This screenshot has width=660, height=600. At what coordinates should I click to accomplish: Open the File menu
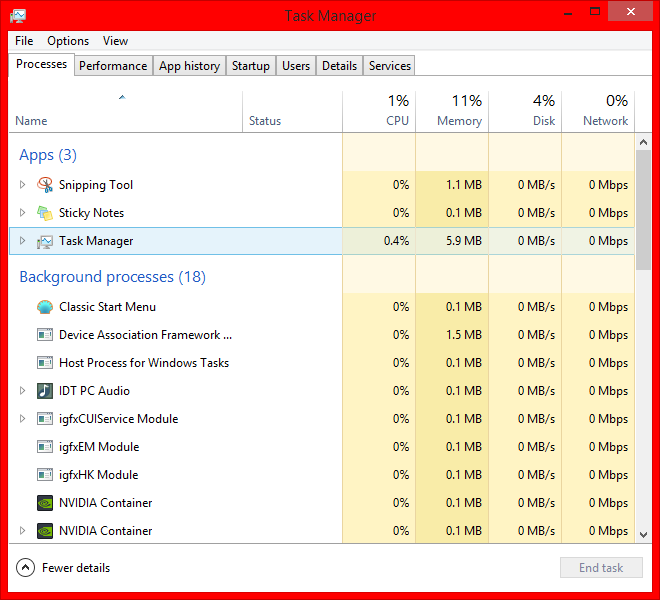(24, 41)
